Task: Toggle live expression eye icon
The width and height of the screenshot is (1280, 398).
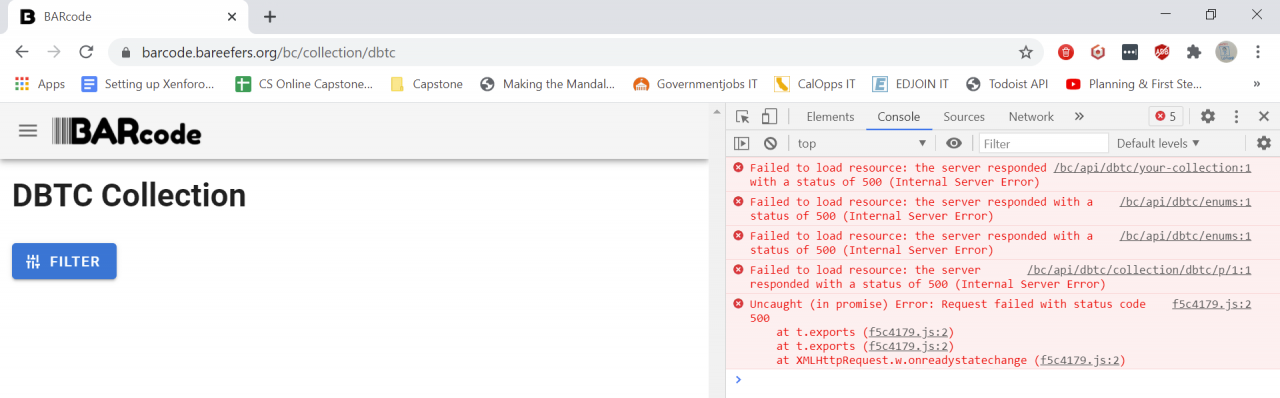Action: (954, 143)
